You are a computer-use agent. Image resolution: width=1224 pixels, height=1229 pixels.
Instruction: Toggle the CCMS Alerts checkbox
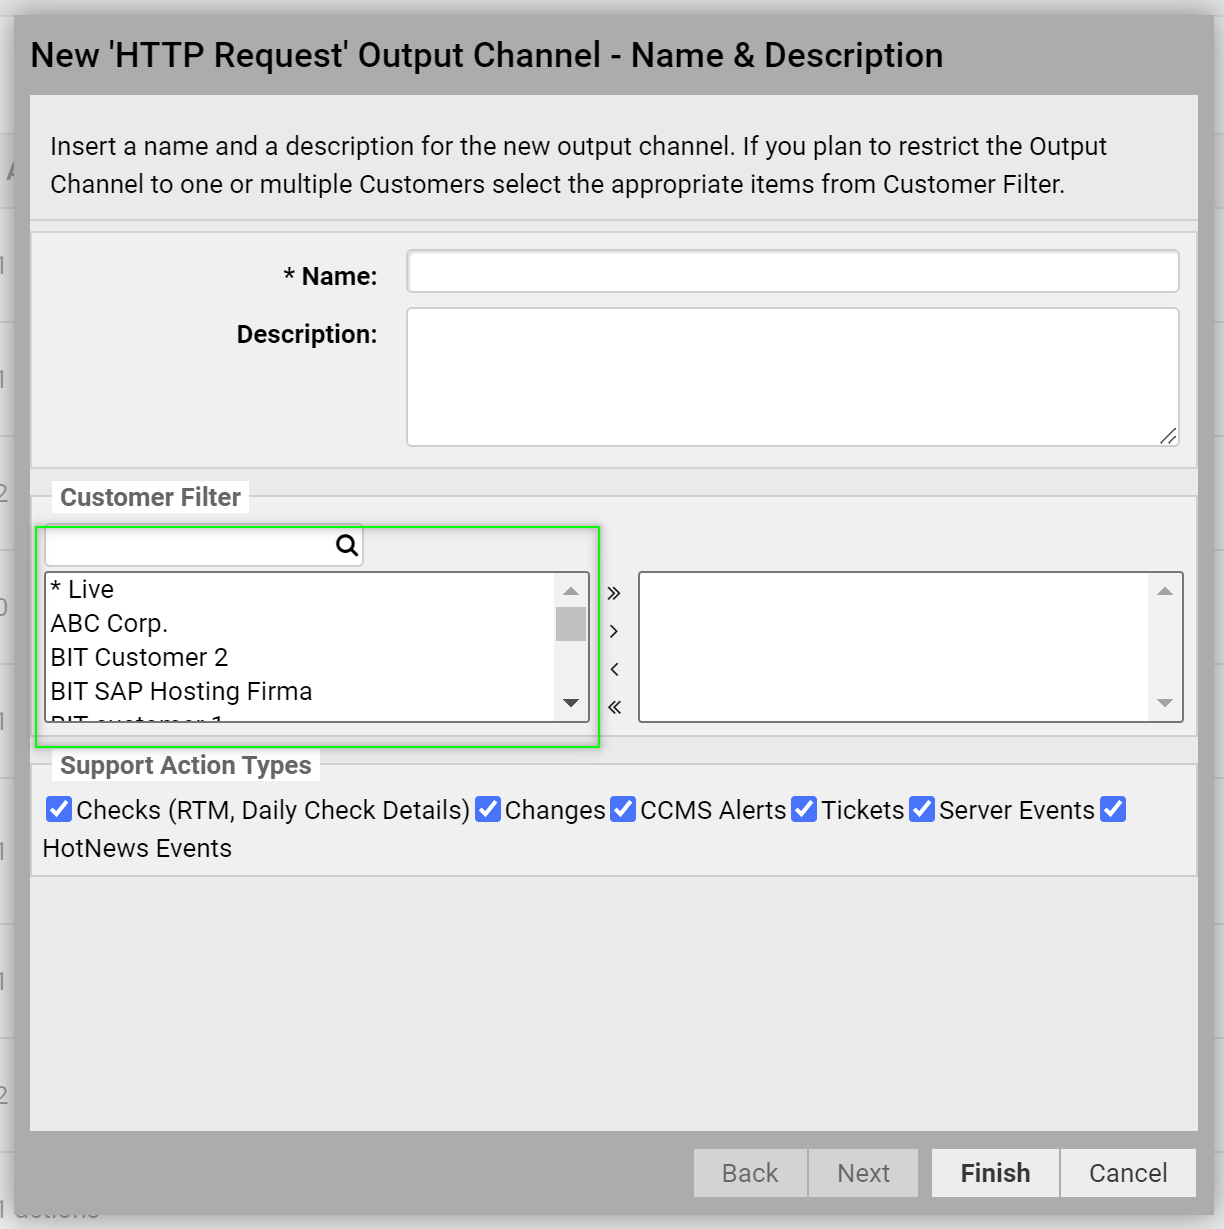tap(622, 809)
